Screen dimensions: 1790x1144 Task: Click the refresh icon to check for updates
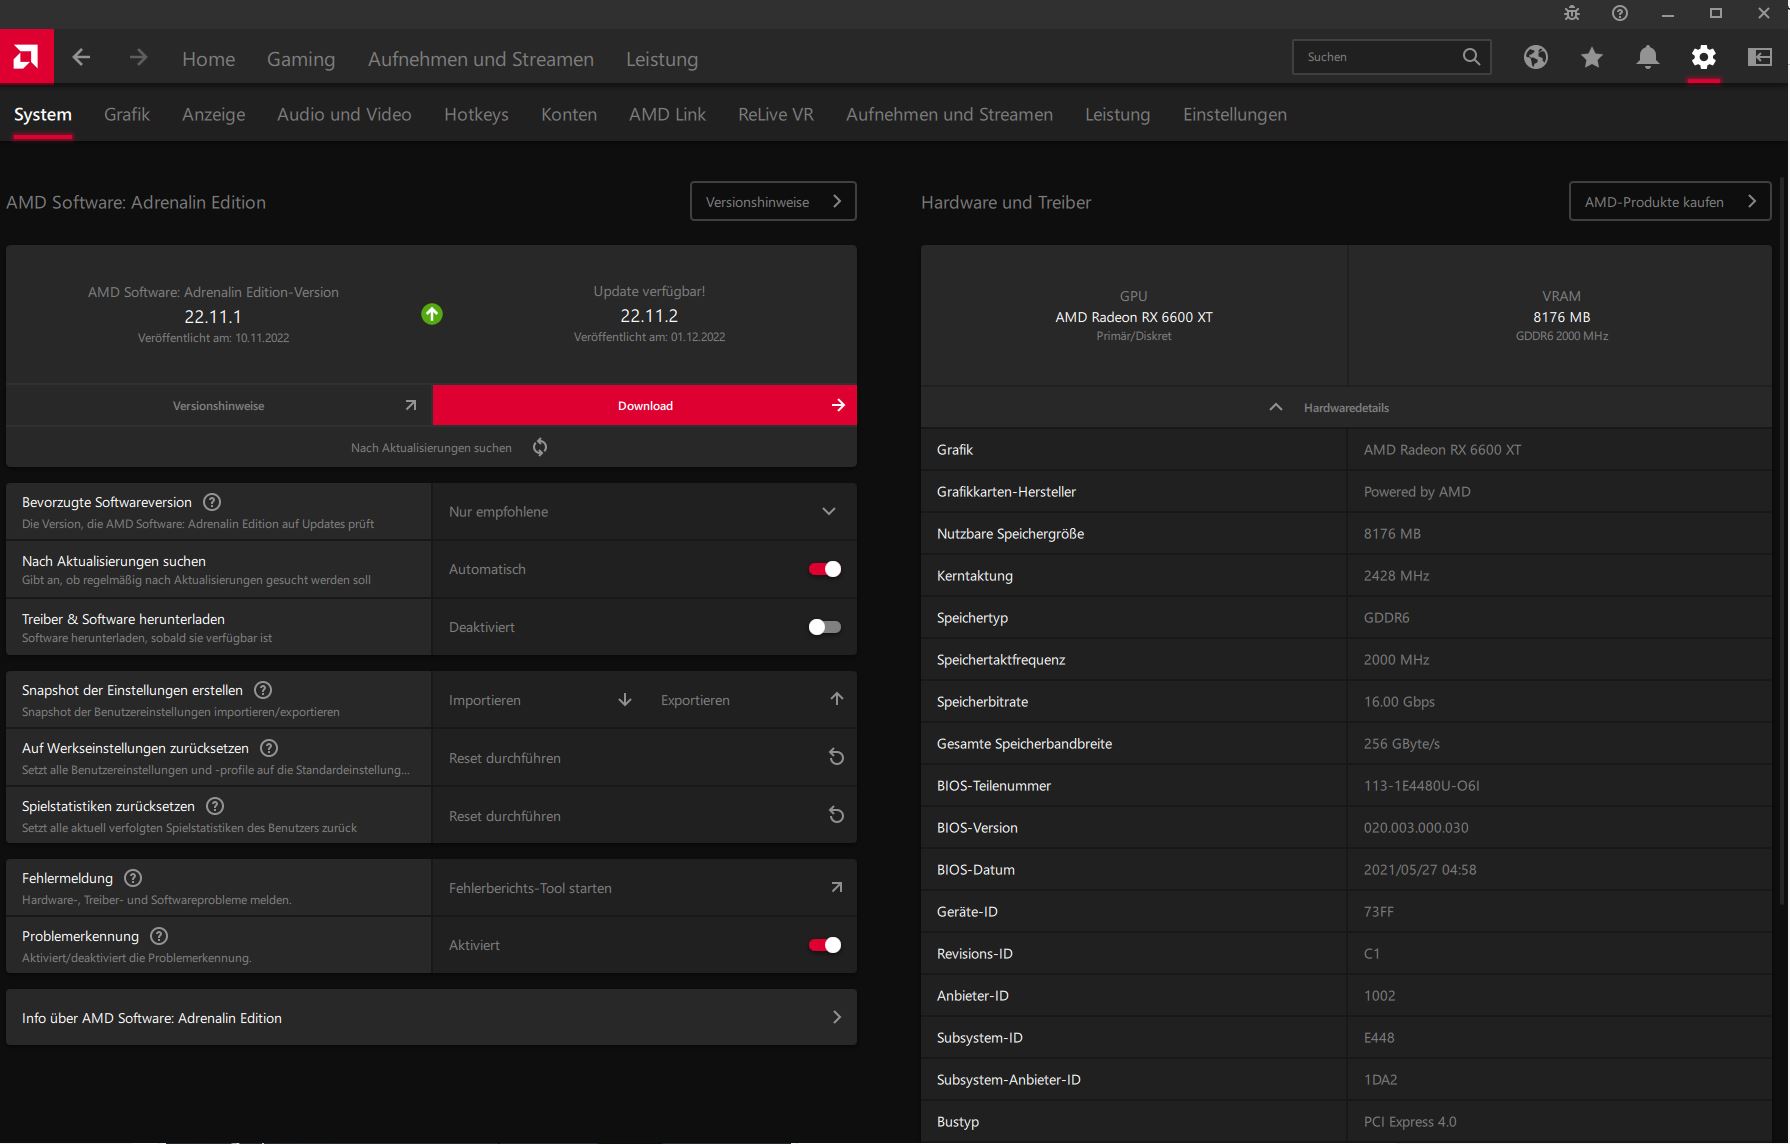click(x=540, y=447)
